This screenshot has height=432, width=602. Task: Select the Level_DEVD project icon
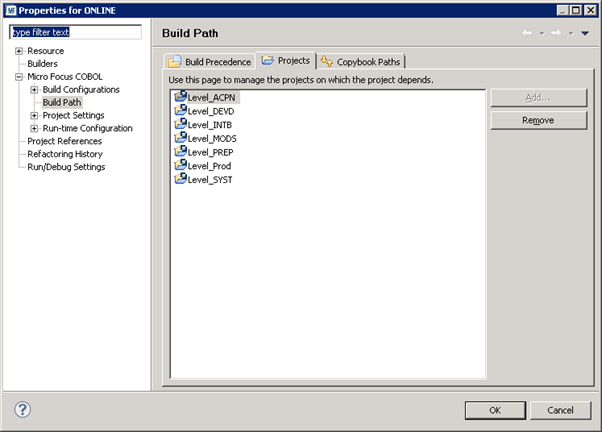point(180,110)
